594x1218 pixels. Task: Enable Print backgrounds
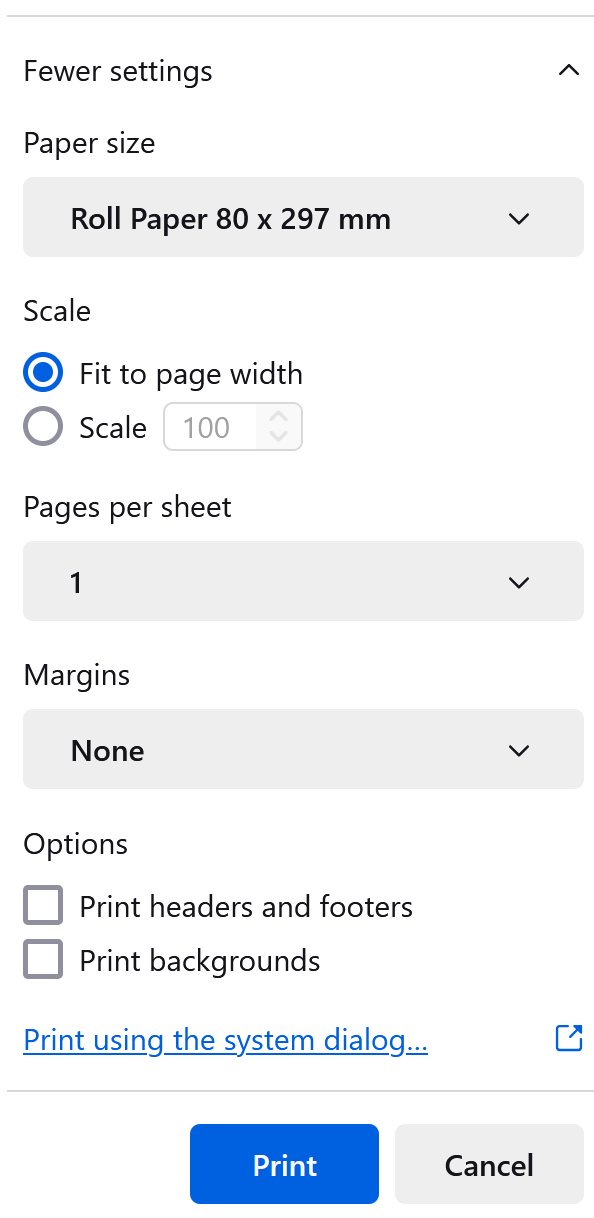pos(42,958)
